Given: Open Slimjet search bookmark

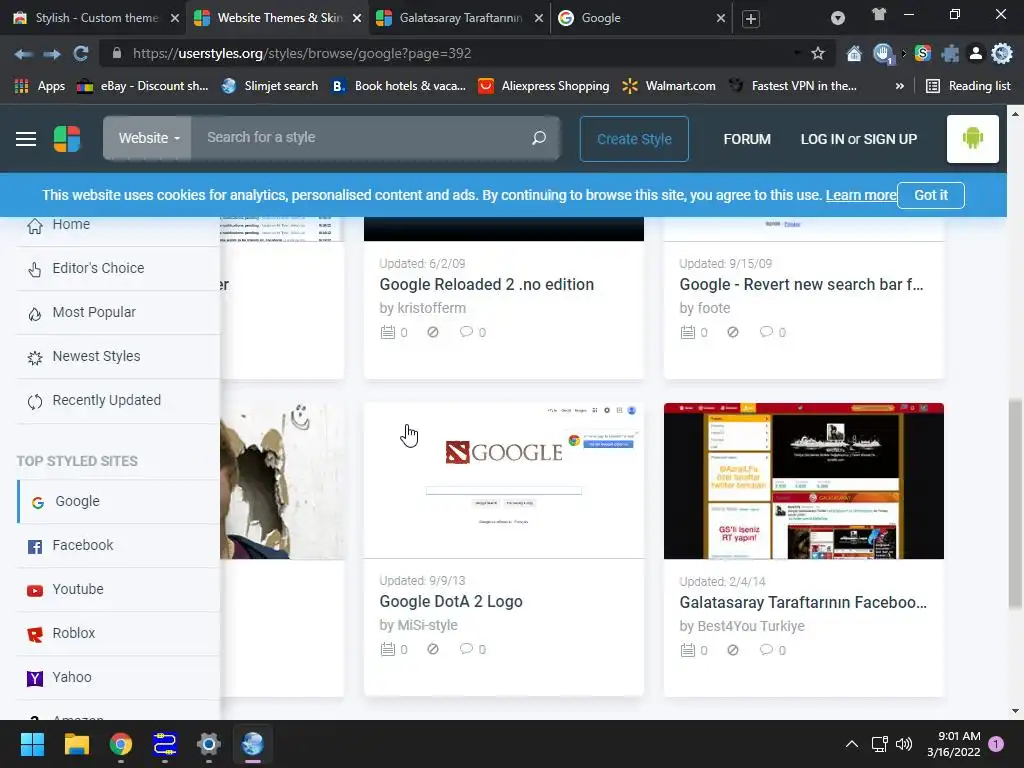Looking at the screenshot, I should 270,86.
